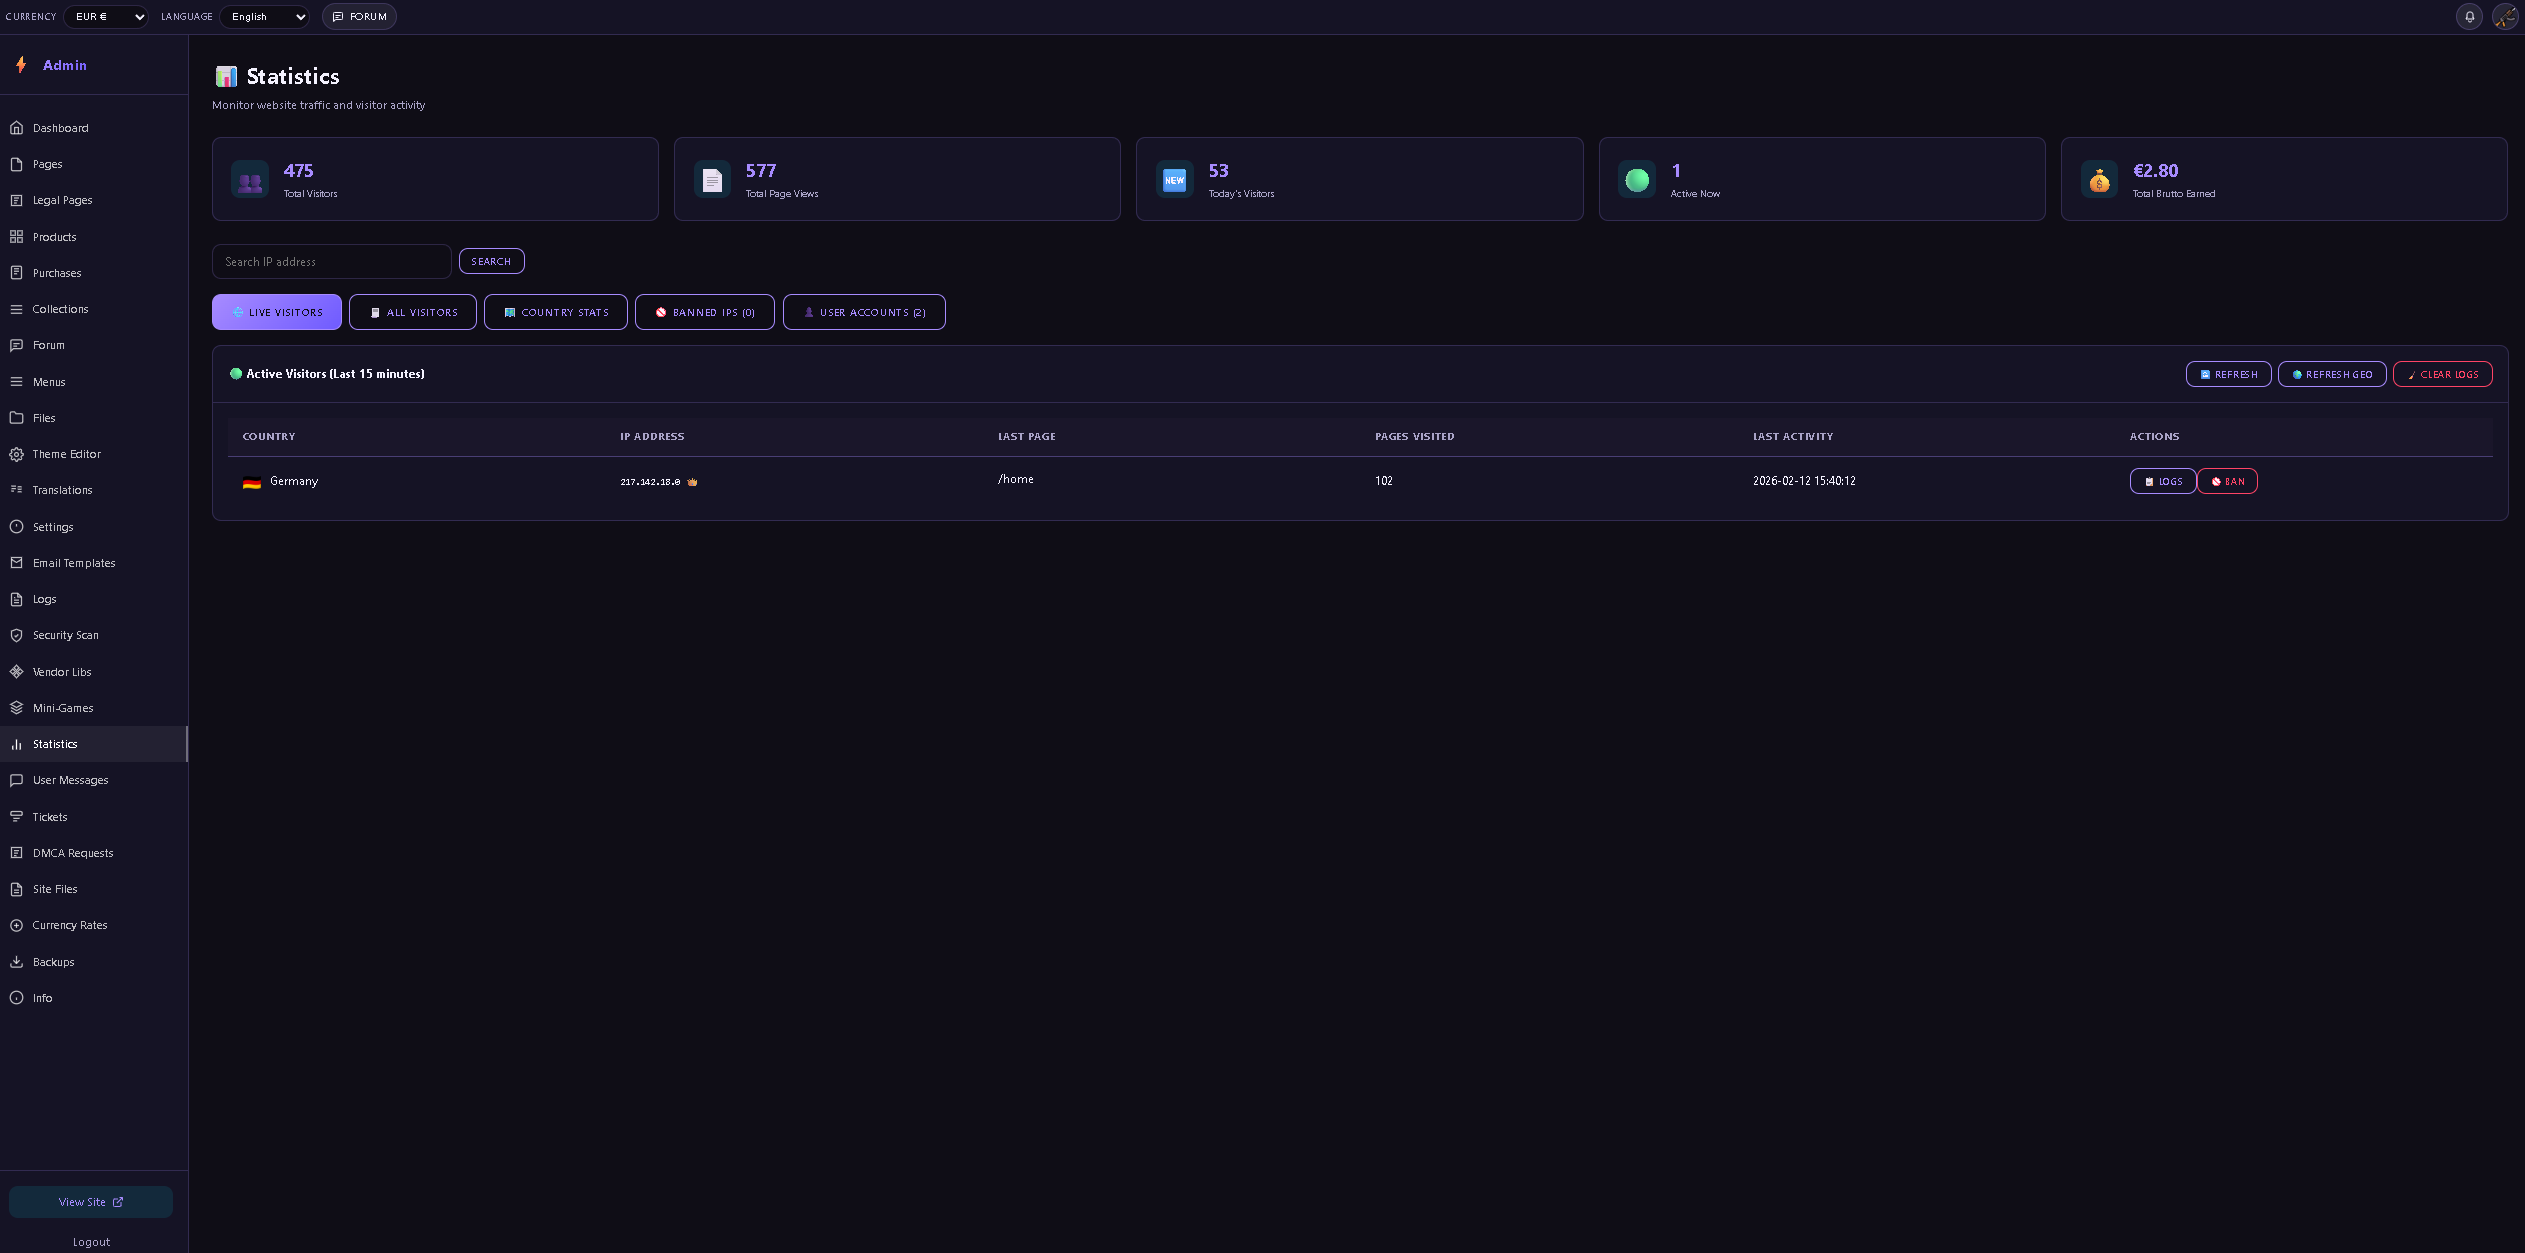The width and height of the screenshot is (2525, 1253).
Task: Switch to the COUNTRY STATS tab
Action: click(555, 311)
